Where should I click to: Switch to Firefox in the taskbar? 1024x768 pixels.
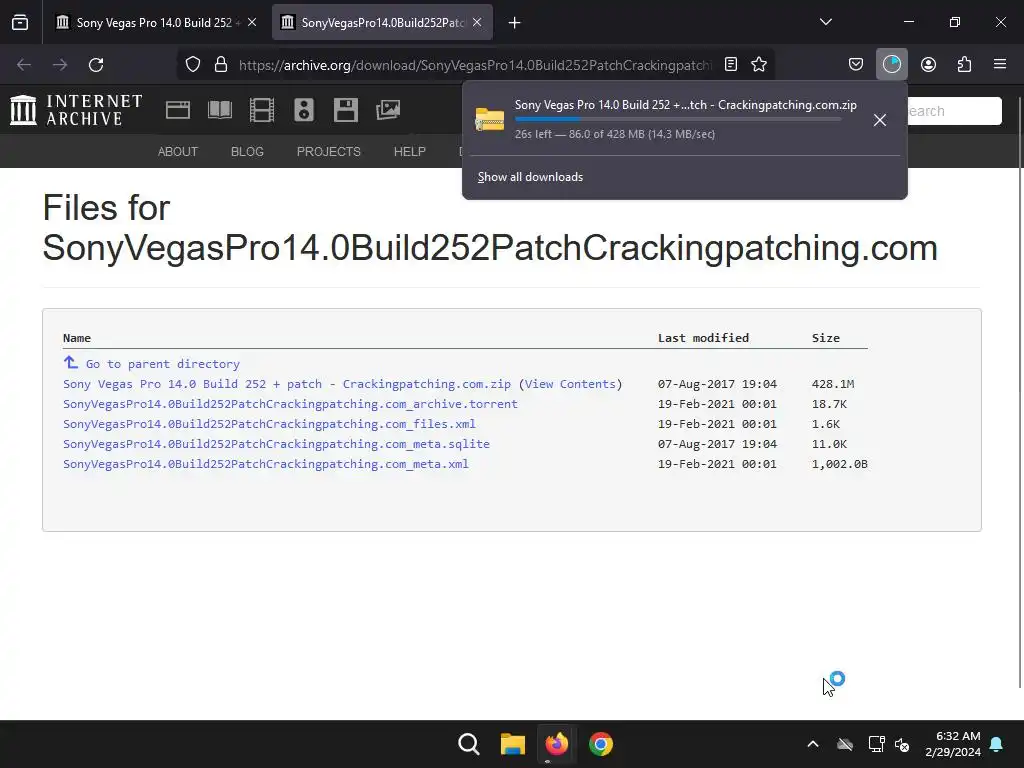(x=556, y=744)
